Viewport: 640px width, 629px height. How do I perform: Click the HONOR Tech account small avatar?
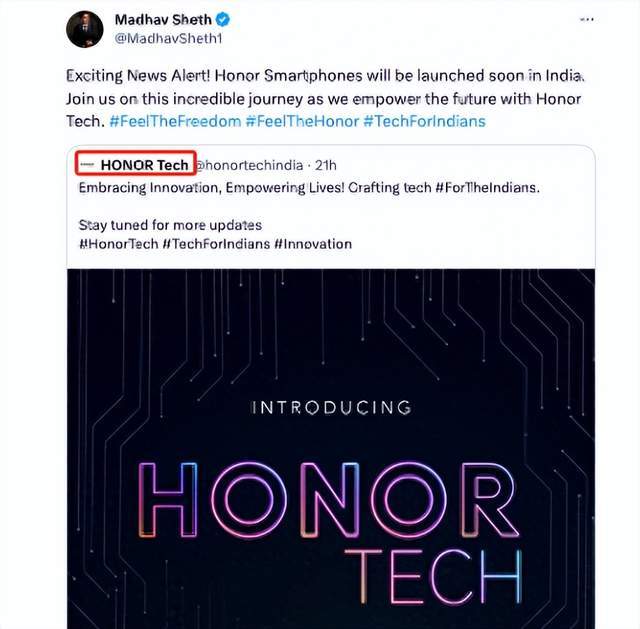point(87,164)
